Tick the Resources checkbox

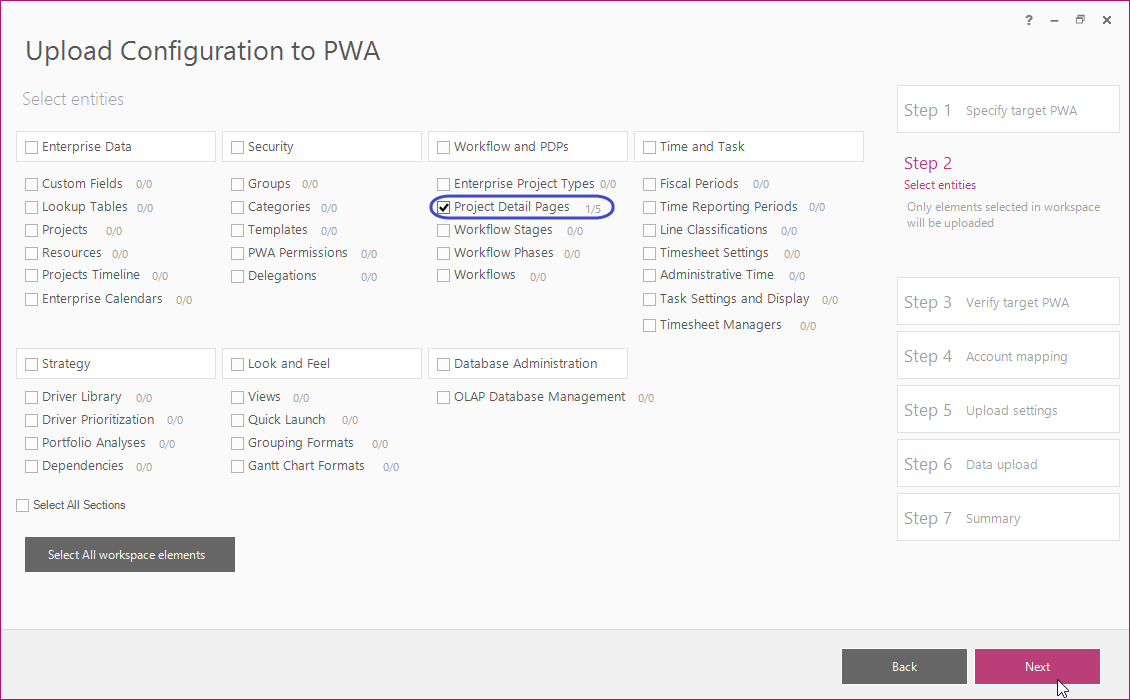[x=32, y=254]
